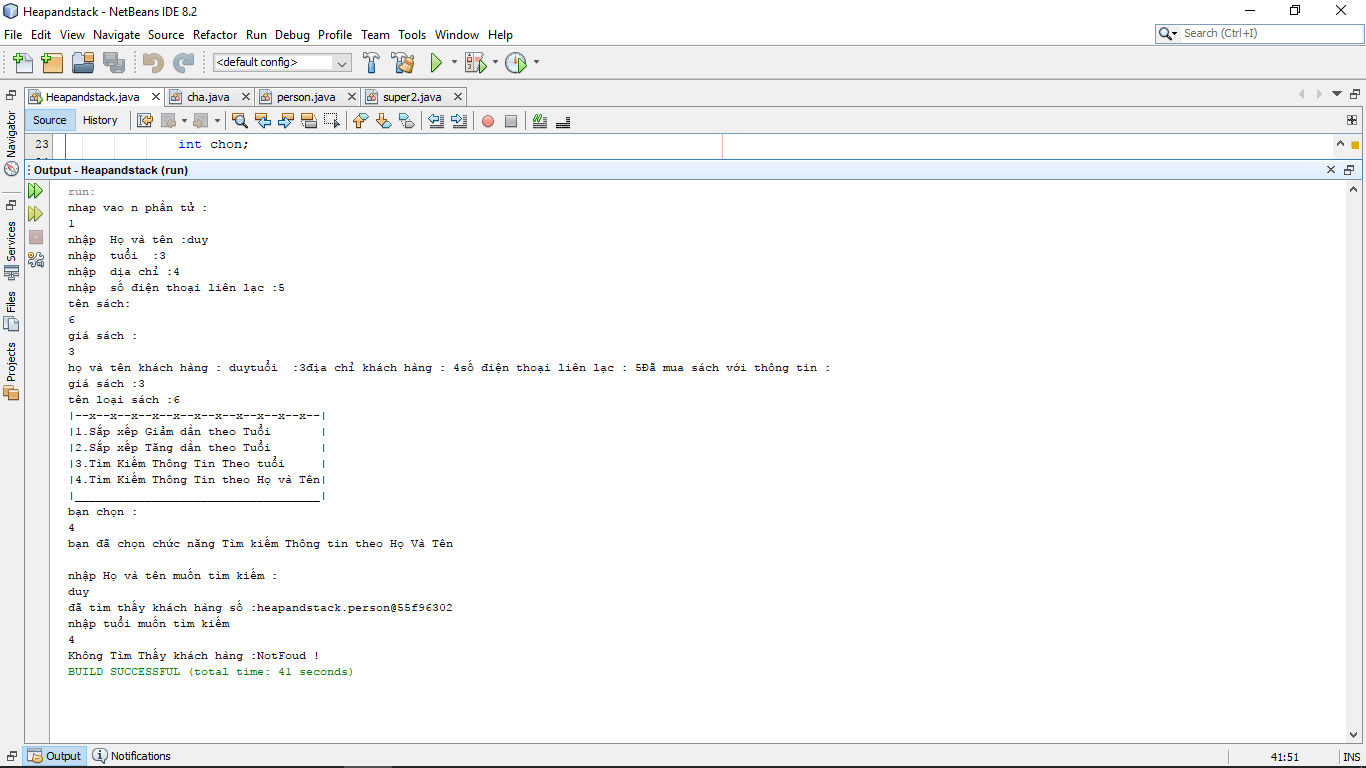Screen dimensions: 1366x768
Task: Click the Build Project hammer icon
Action: pyautogui.click(x=371, y=63)
